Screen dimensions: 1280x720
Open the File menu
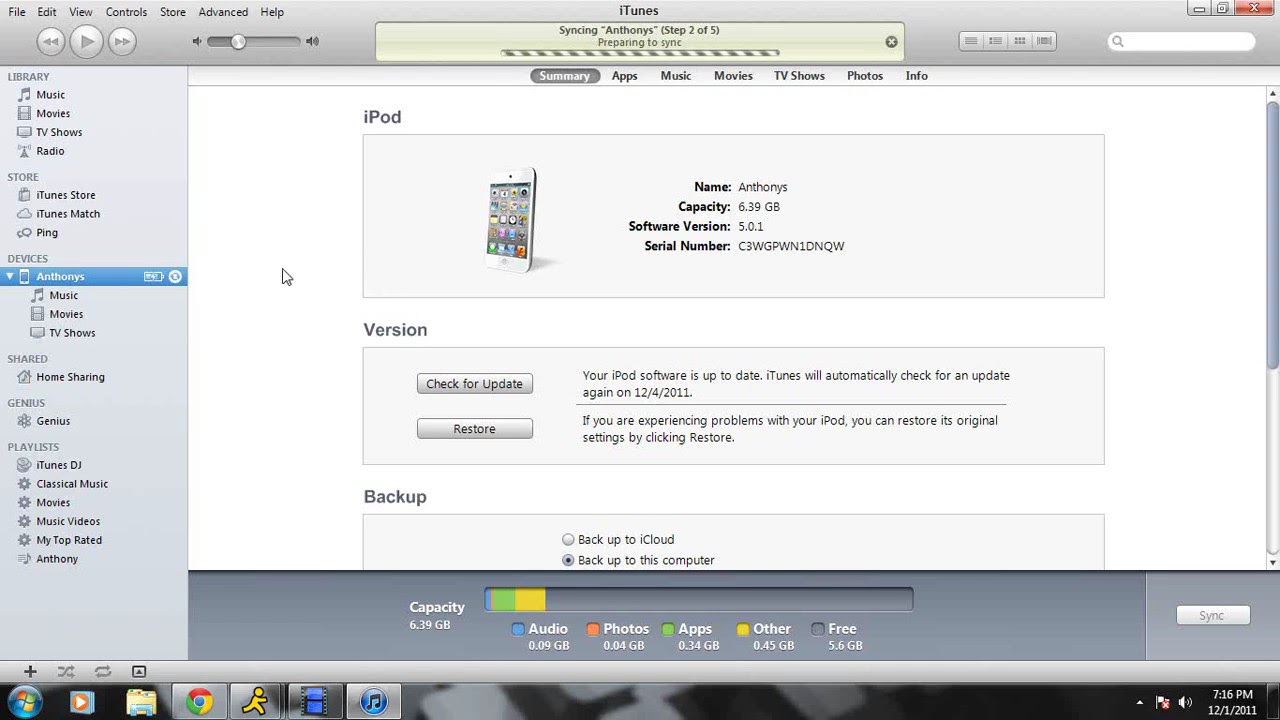(17, 12)
